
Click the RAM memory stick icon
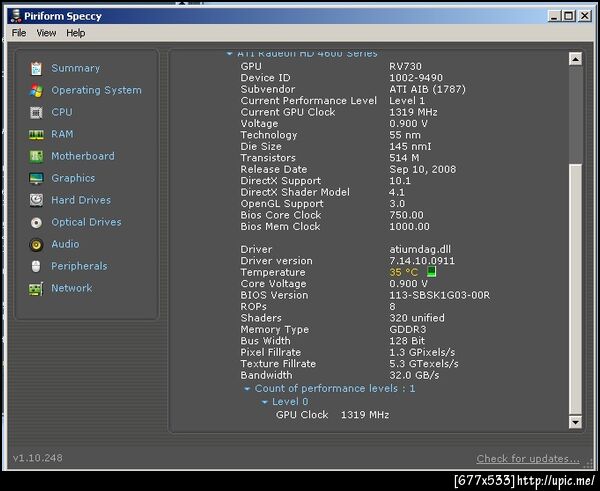point(36,135)
